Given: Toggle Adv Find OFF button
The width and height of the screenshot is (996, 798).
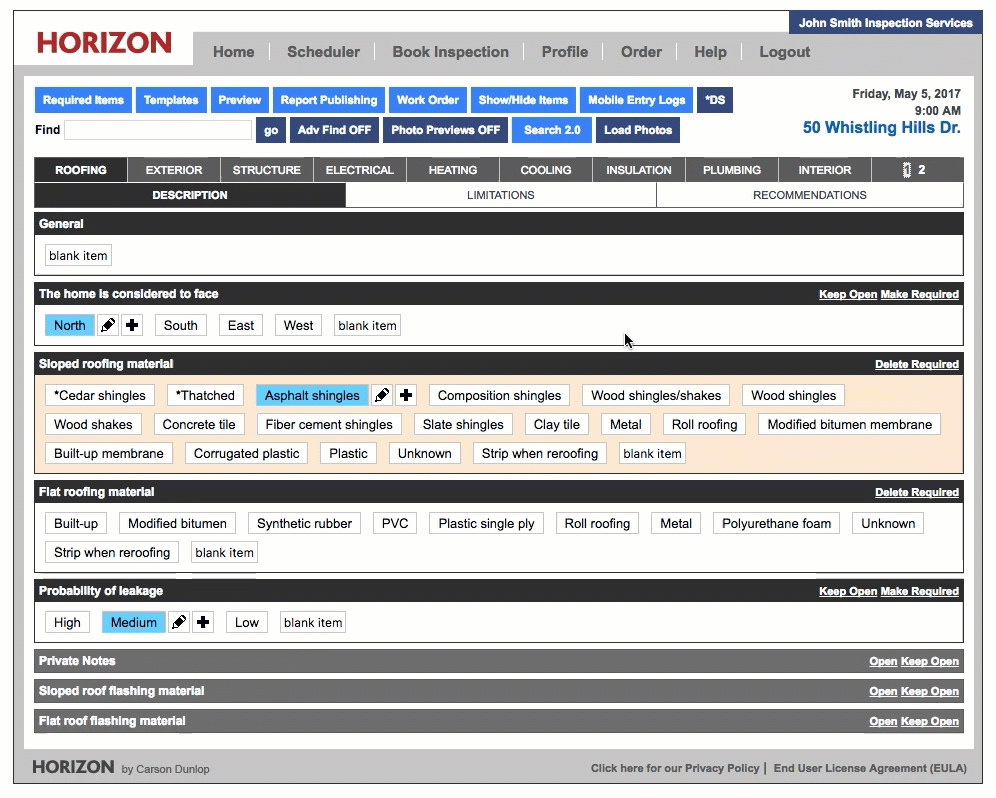Looking at the screenshot, I should [334, 130].
